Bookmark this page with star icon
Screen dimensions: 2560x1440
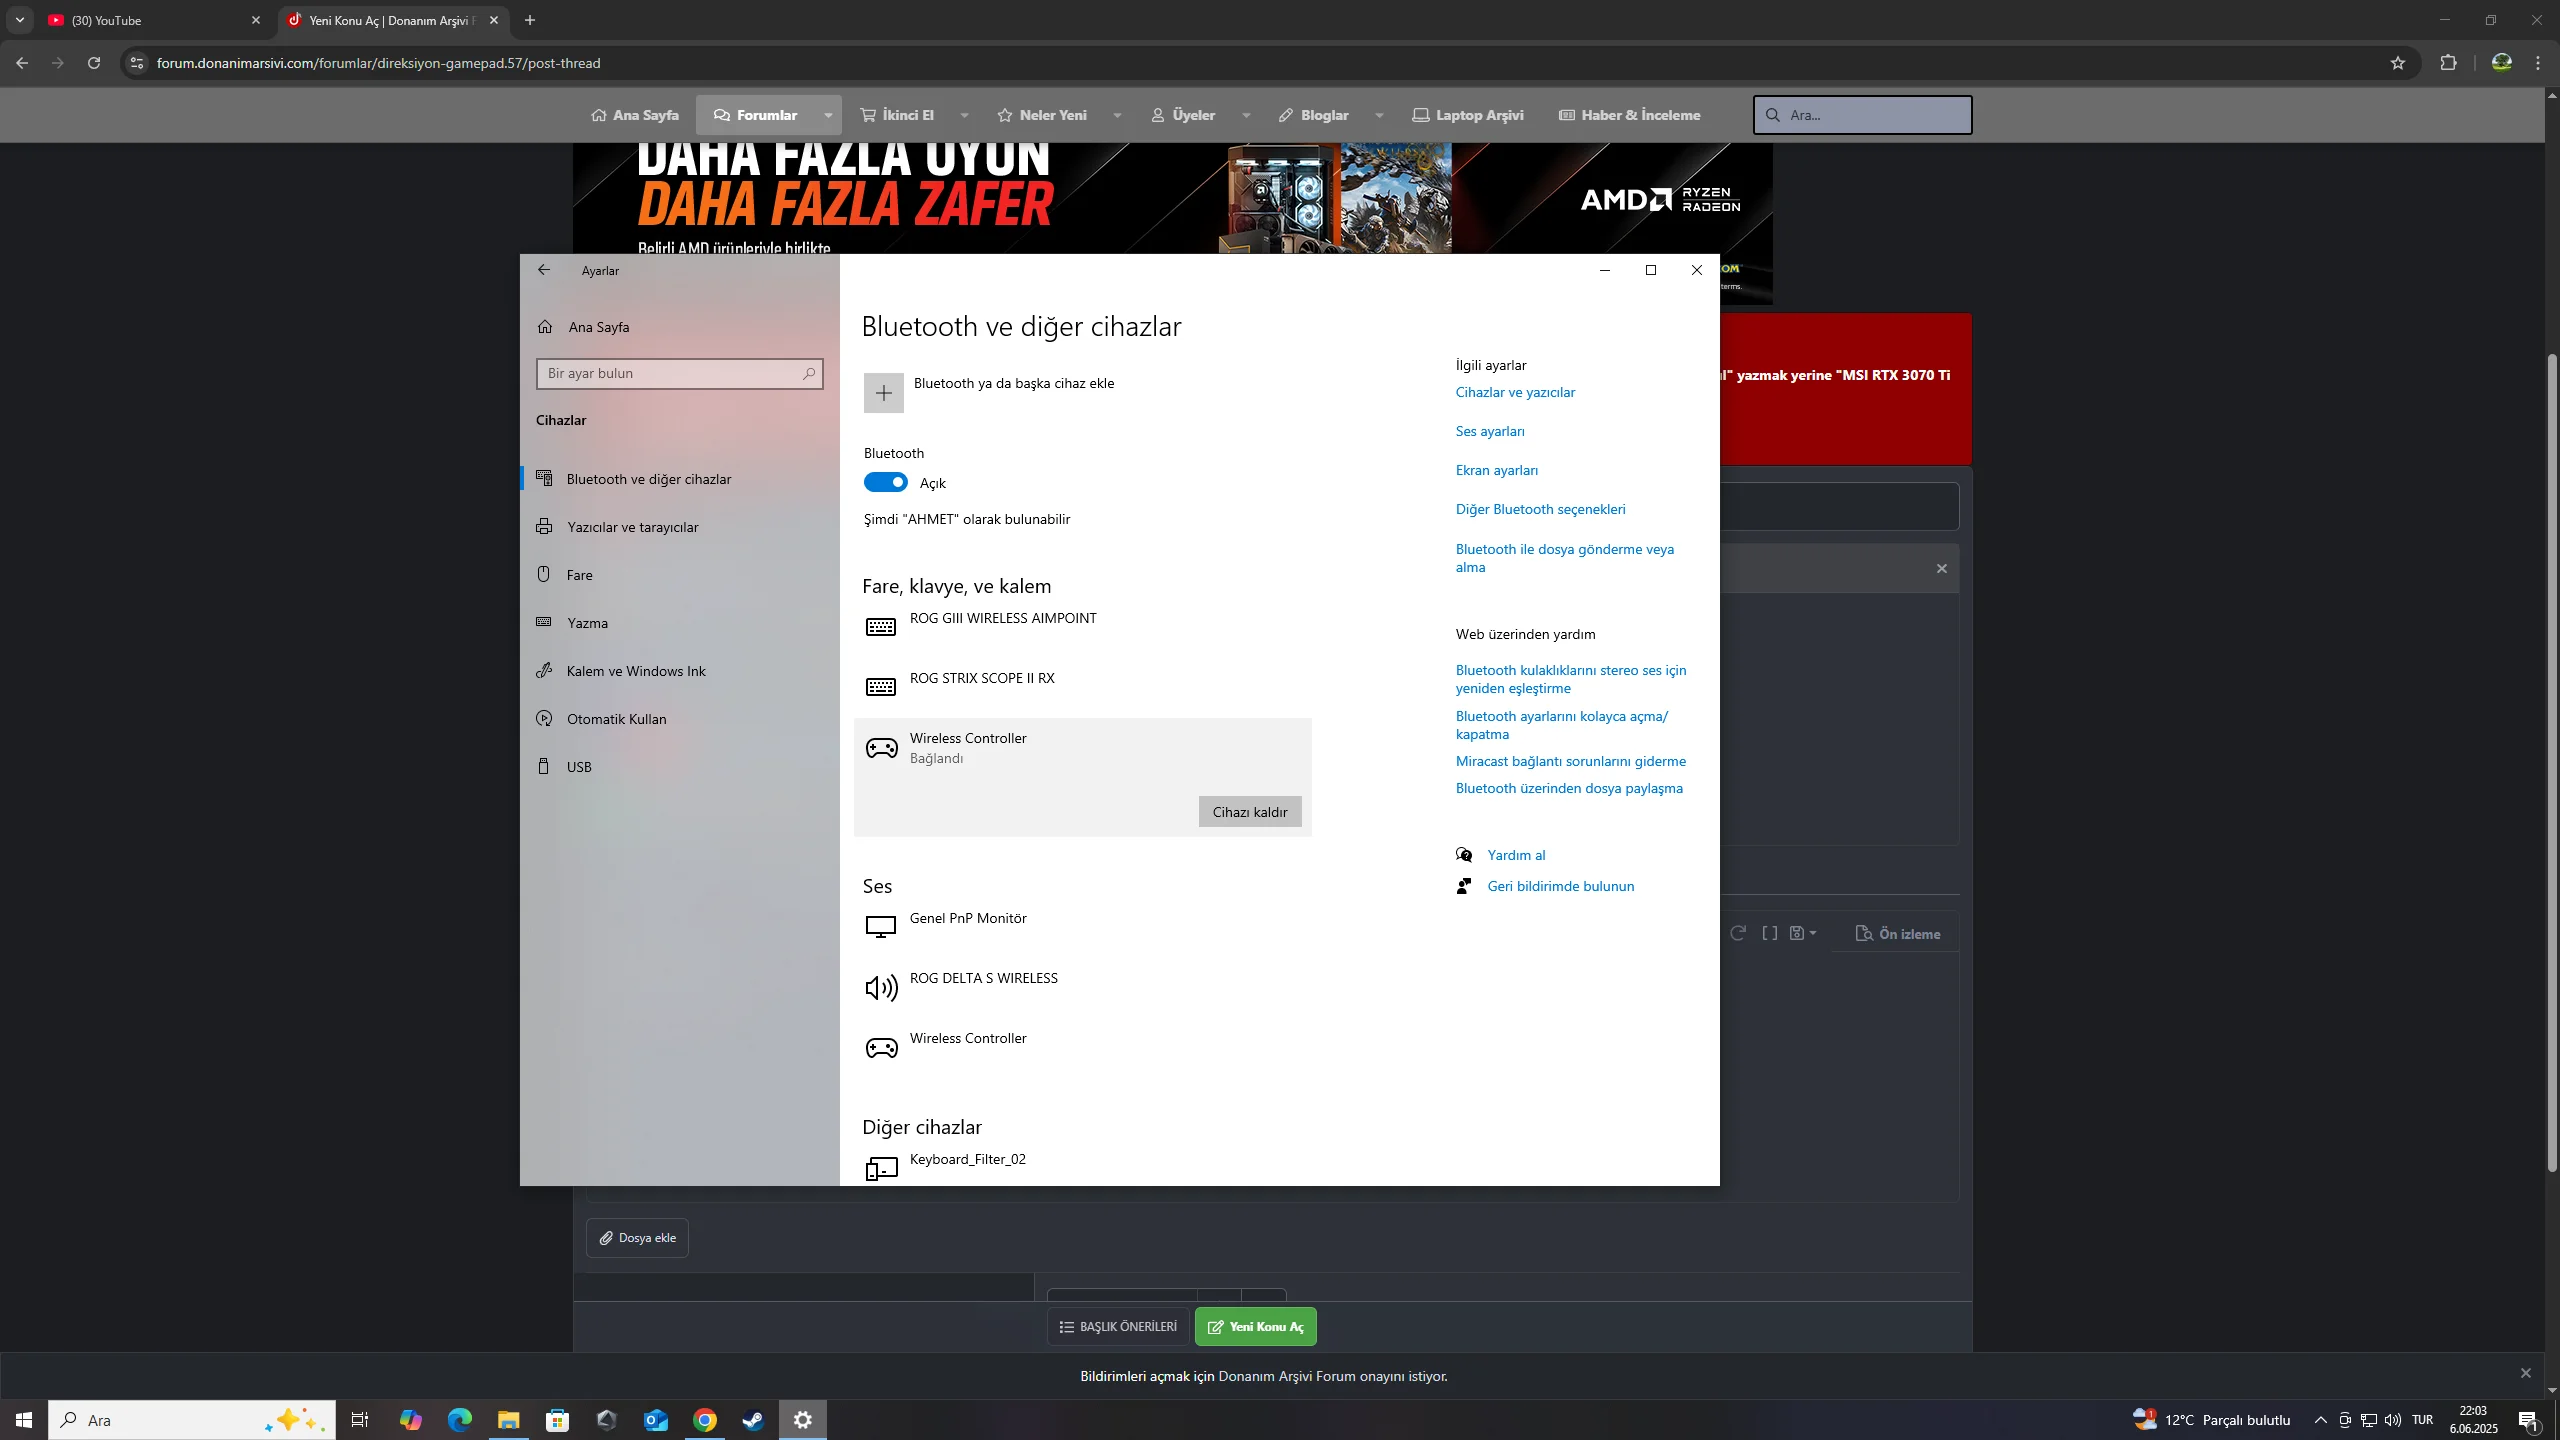pos(2397,63)
